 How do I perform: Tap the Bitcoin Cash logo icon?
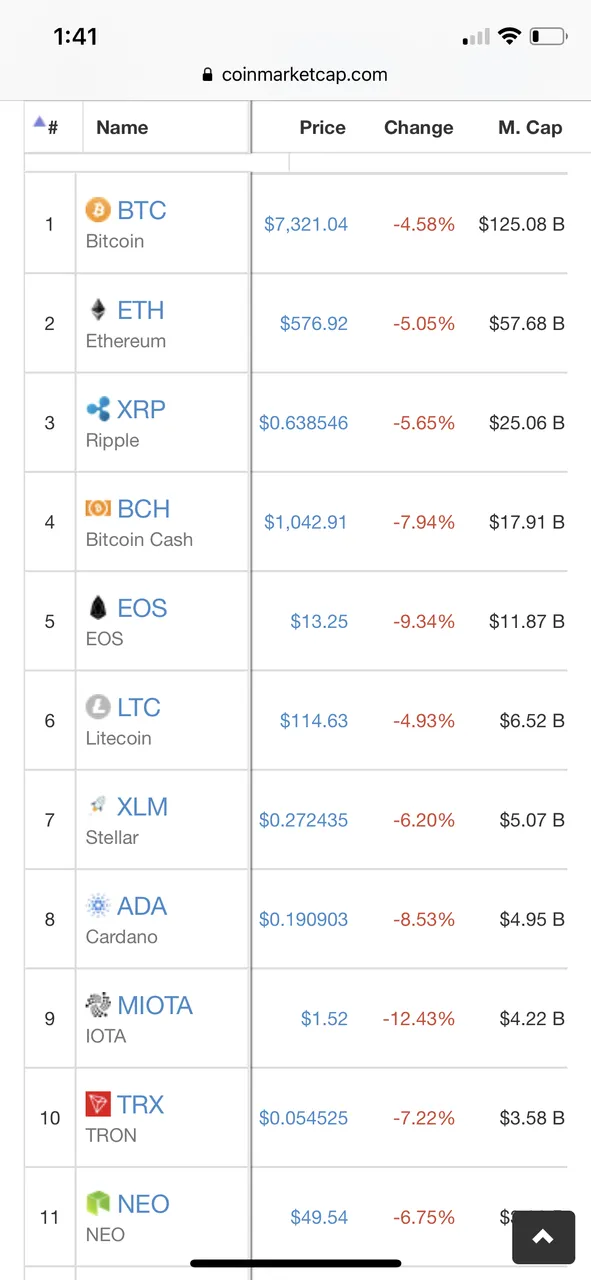98,508
